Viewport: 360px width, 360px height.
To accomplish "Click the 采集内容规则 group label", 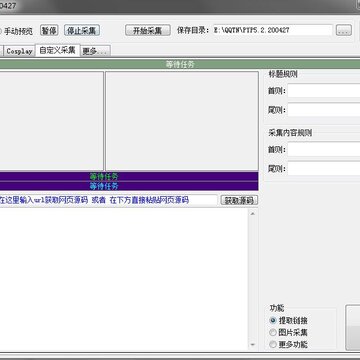I will [x=290, y=133].
